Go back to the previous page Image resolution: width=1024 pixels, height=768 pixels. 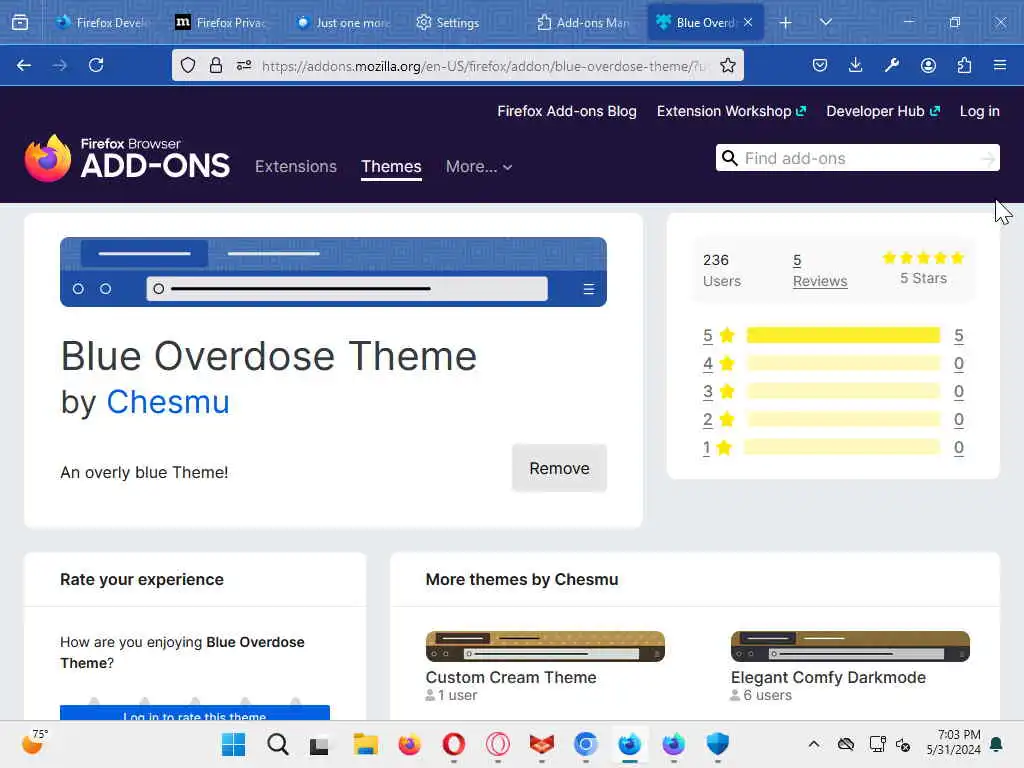point(24,65)
